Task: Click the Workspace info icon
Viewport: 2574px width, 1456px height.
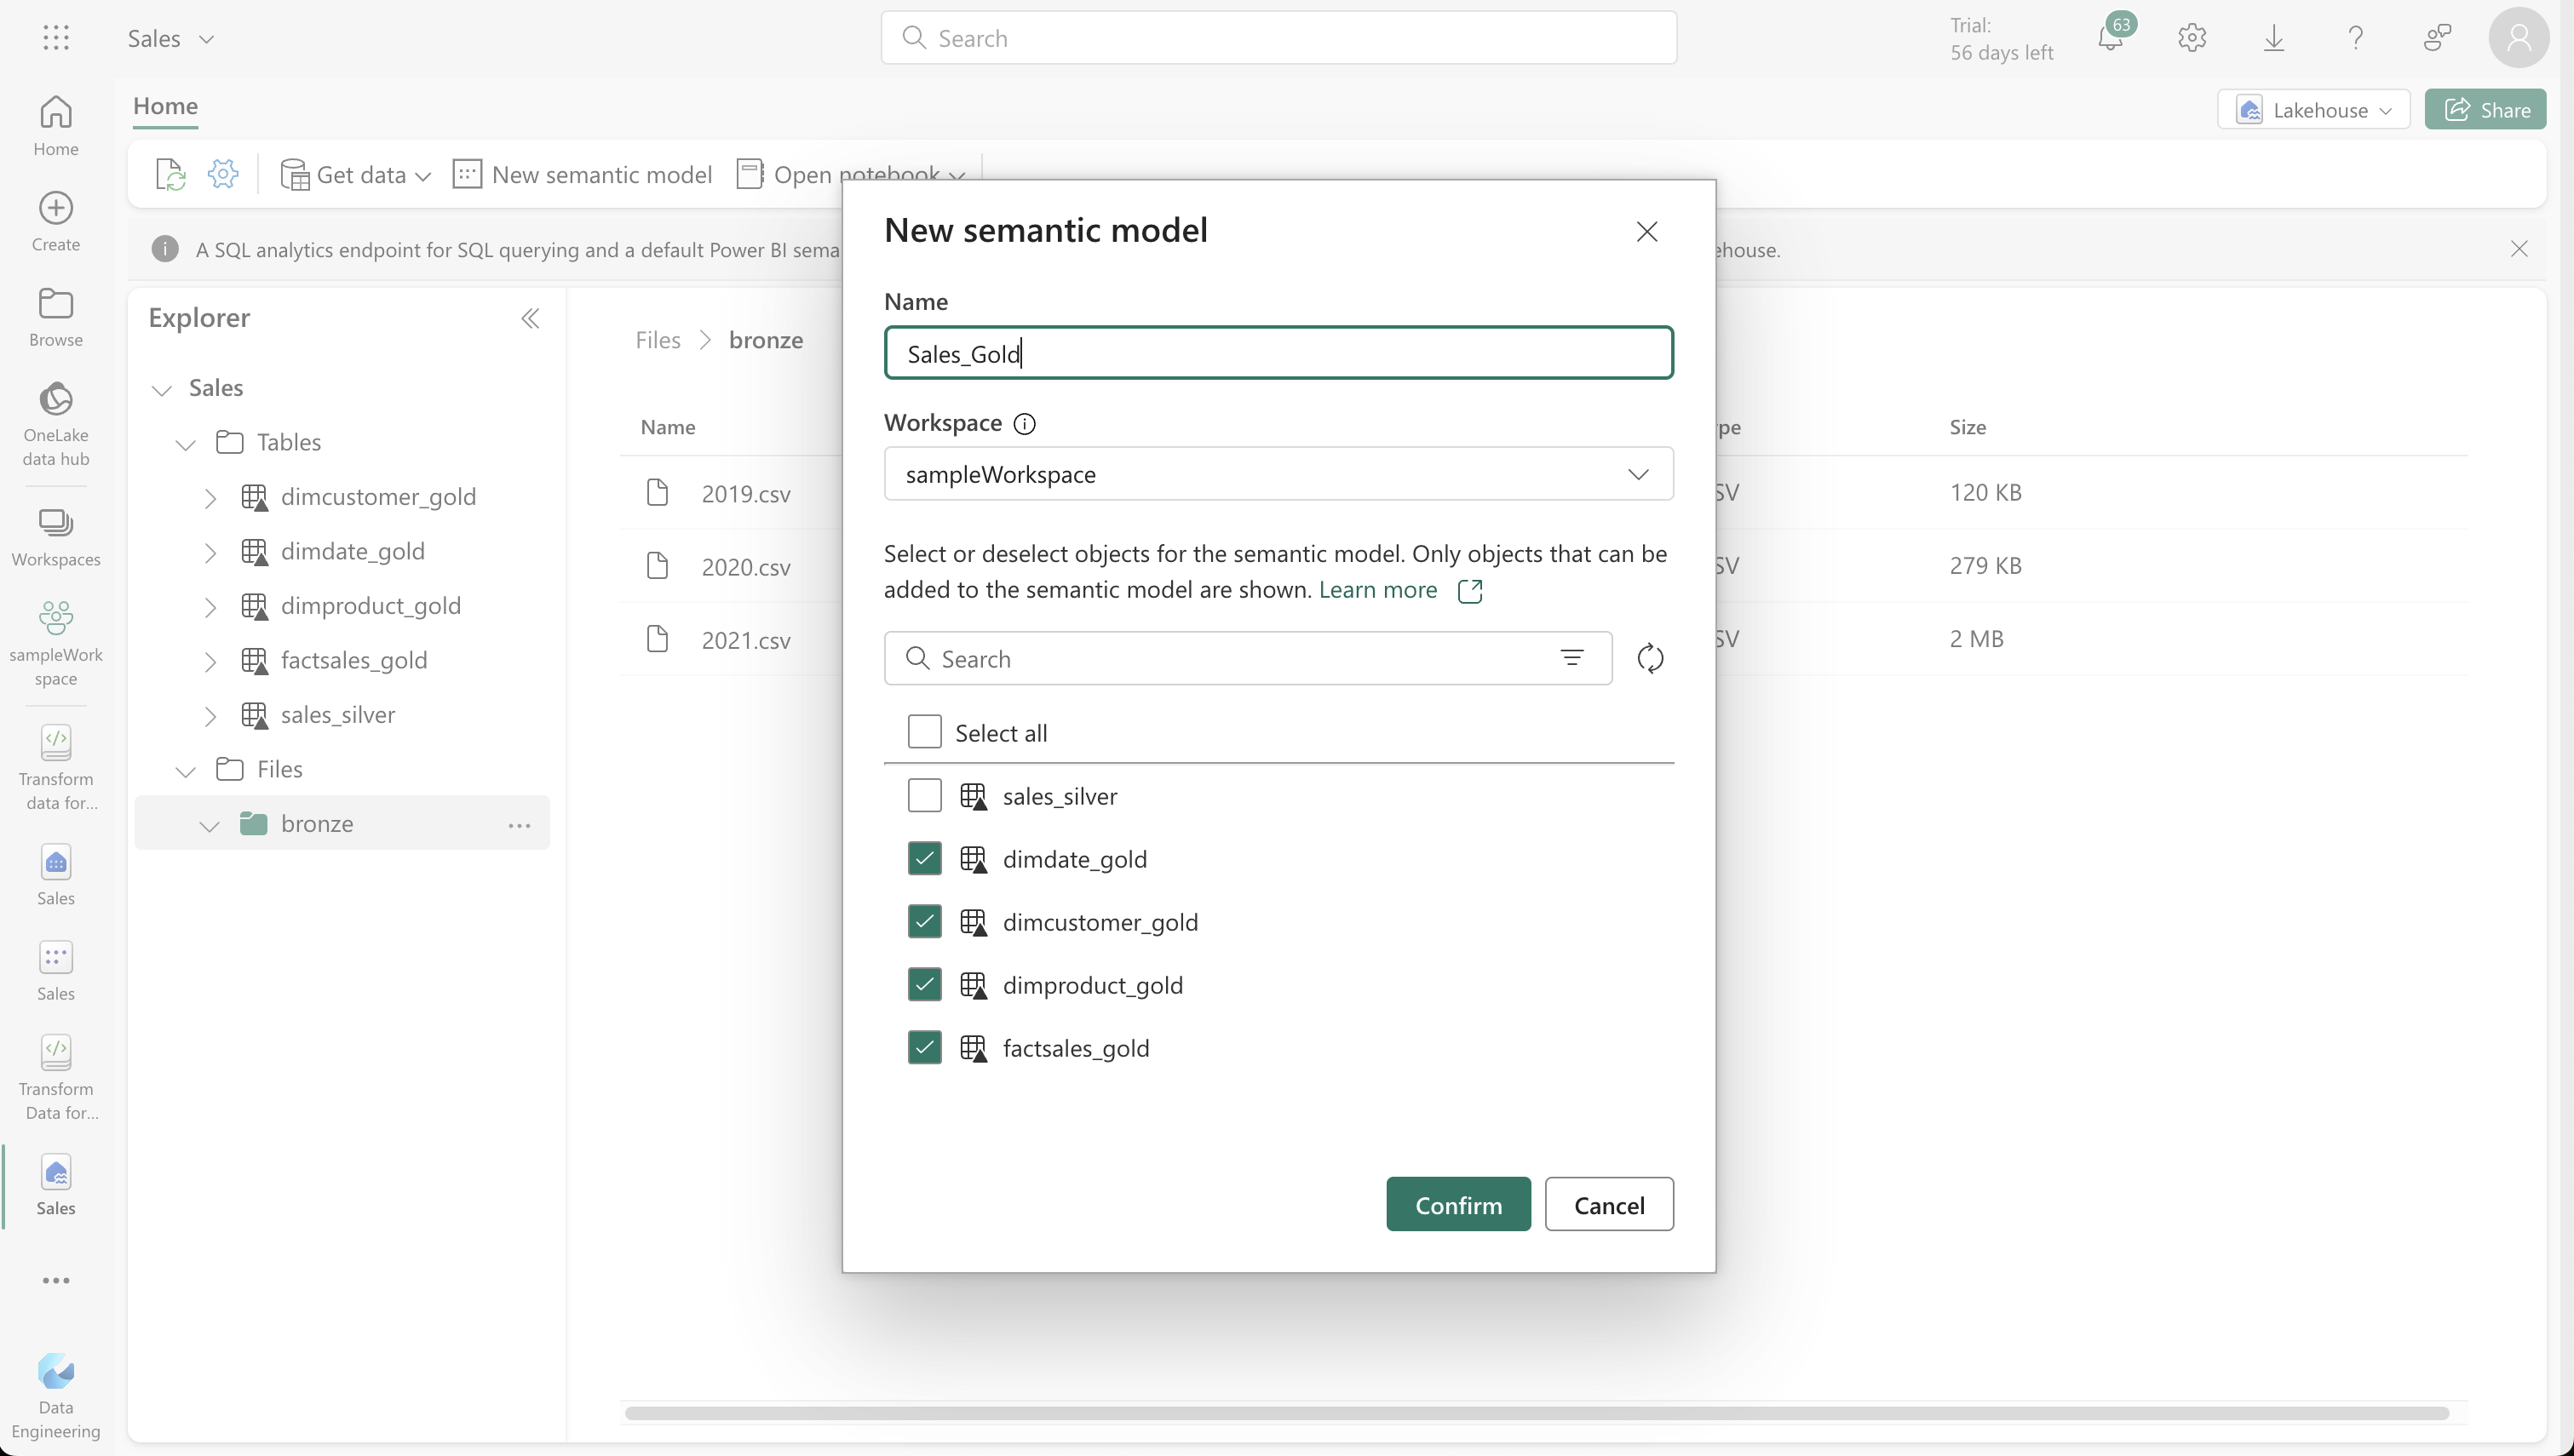Action: pyautogui.click(x=1024, y=423)
